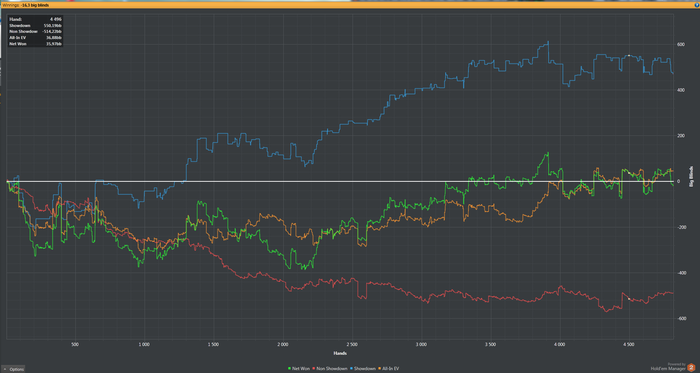Click the Hold'em Manager 2 logo
Image resolution: width=700 pixels, height=373 pixels.
(691, 368)
